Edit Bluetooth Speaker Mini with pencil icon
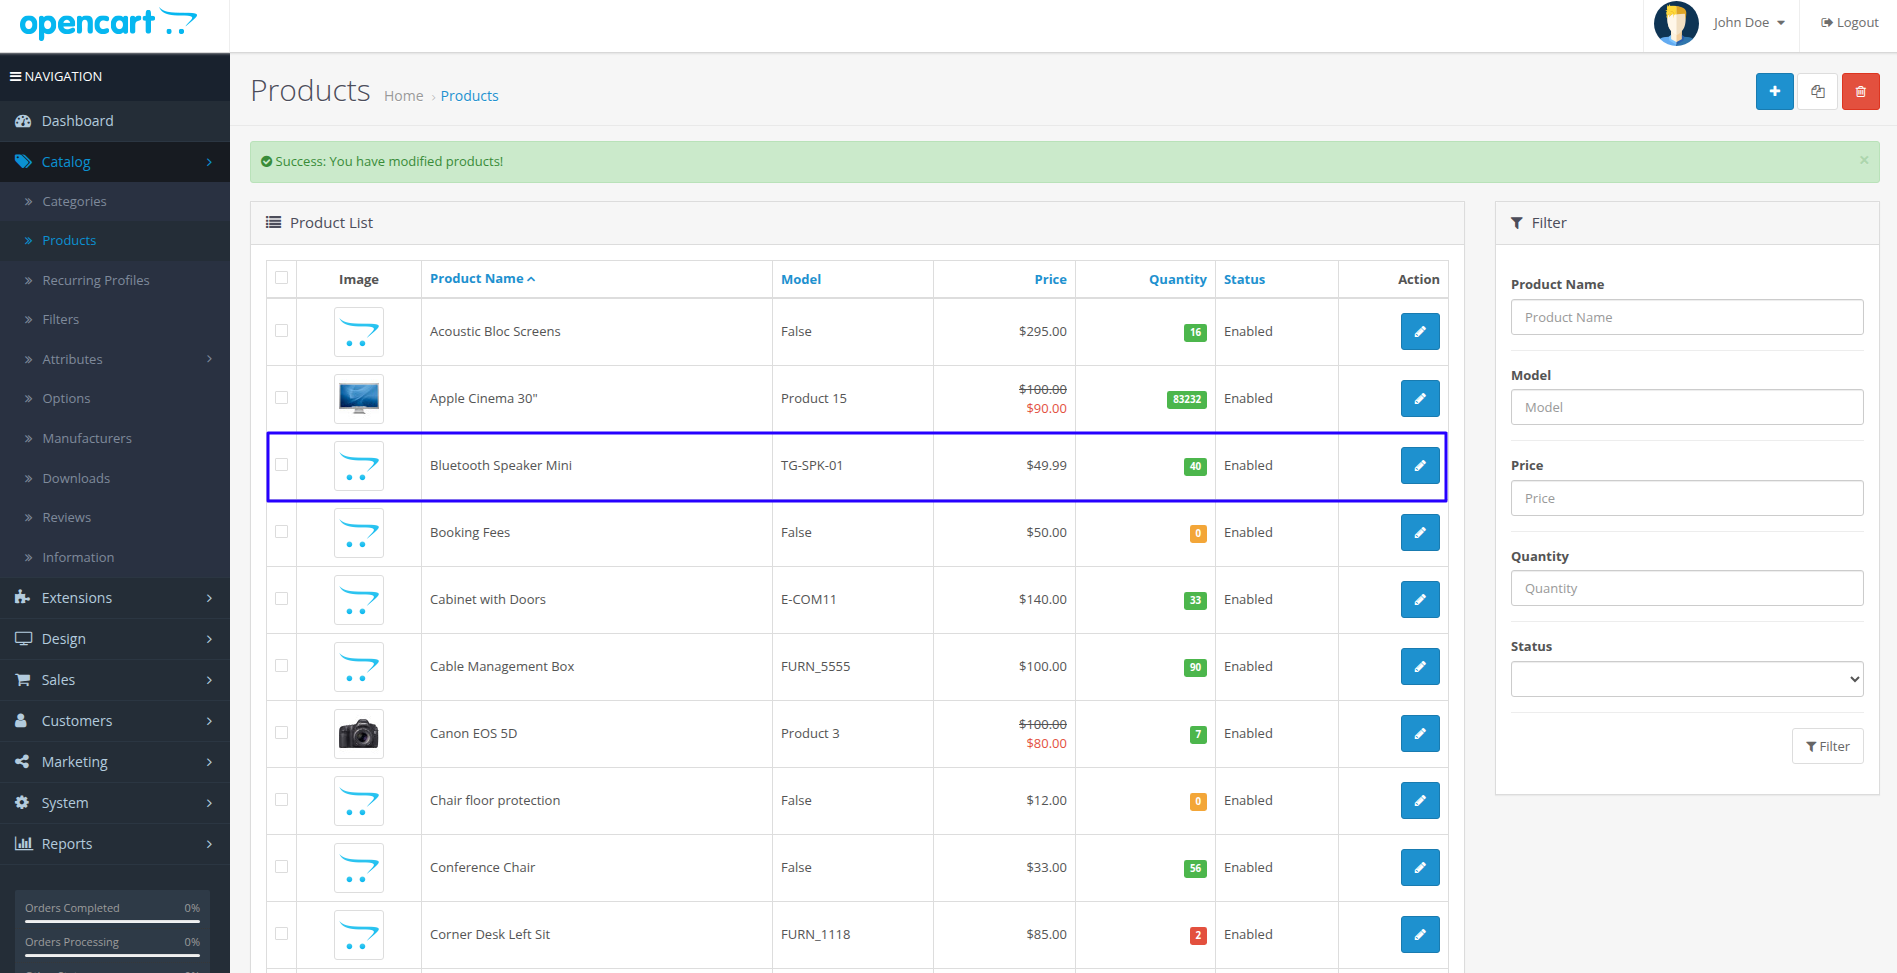The width and height of the screenshot is (1897, 973). pyautogui.click(x=1419, y=465)
